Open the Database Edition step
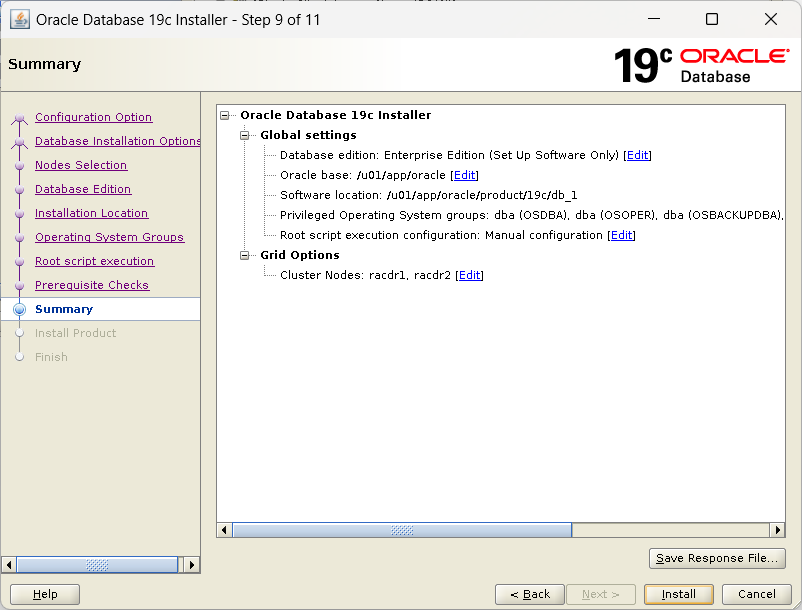802x610 pixels. 83,189
